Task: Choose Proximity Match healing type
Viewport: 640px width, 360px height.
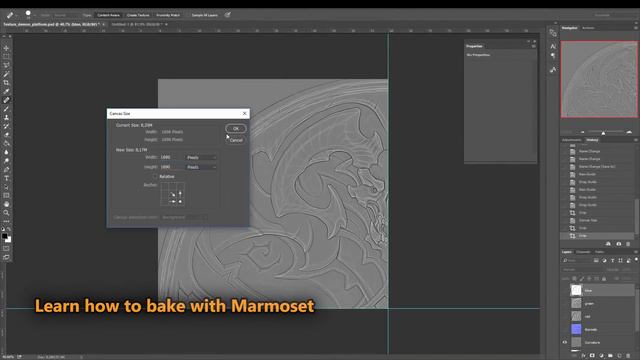Action: (x=168, y=15)
